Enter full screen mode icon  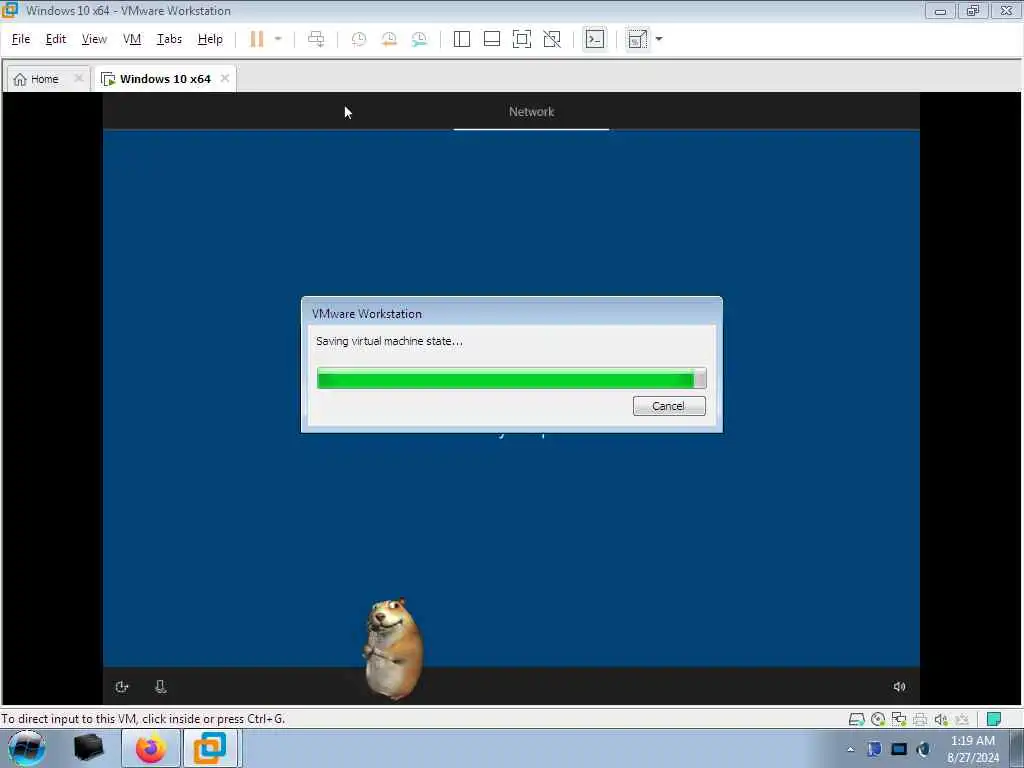[522, 39]
